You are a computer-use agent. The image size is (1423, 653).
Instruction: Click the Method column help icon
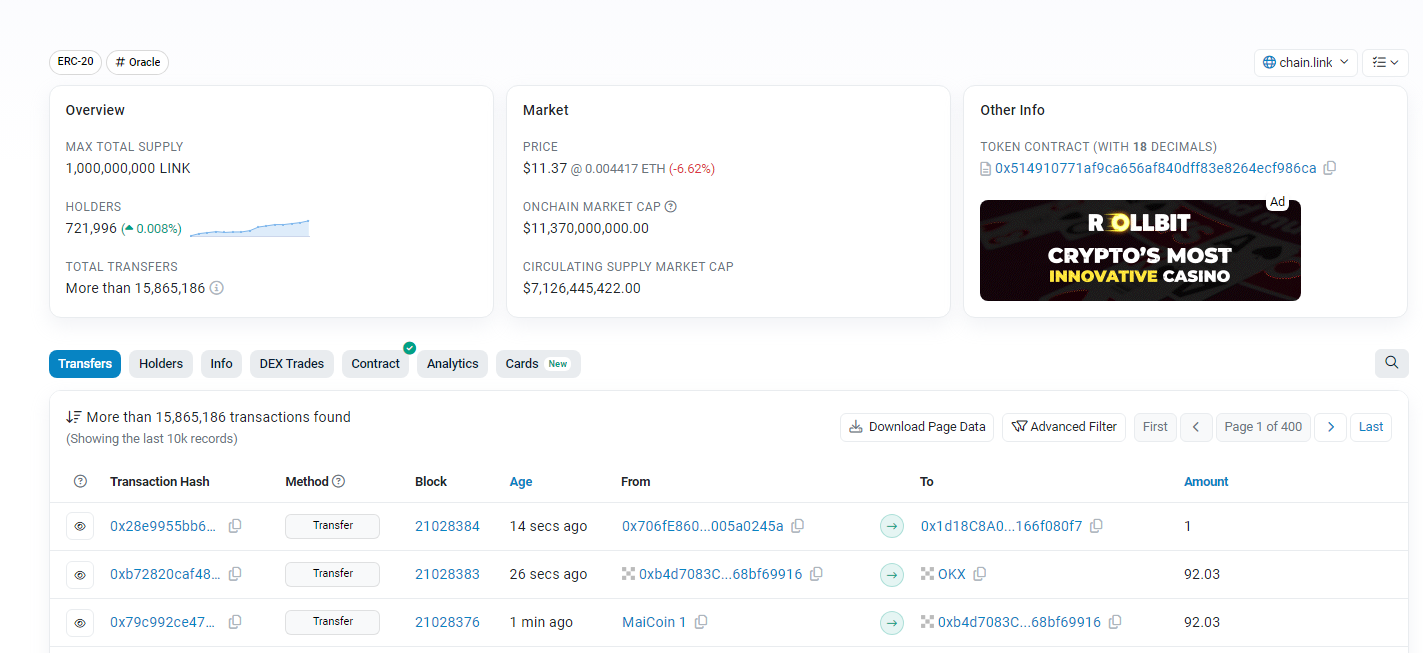tap(341, 481)
